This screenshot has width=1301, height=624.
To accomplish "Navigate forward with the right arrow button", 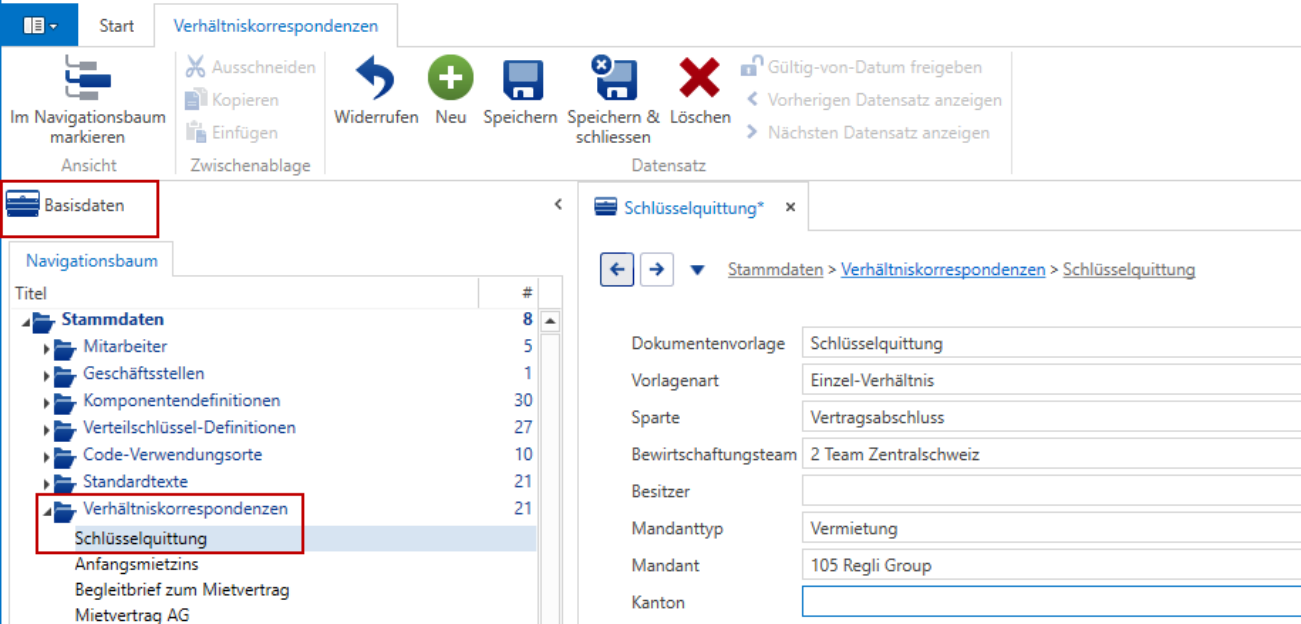I will (x=657, y=269).
